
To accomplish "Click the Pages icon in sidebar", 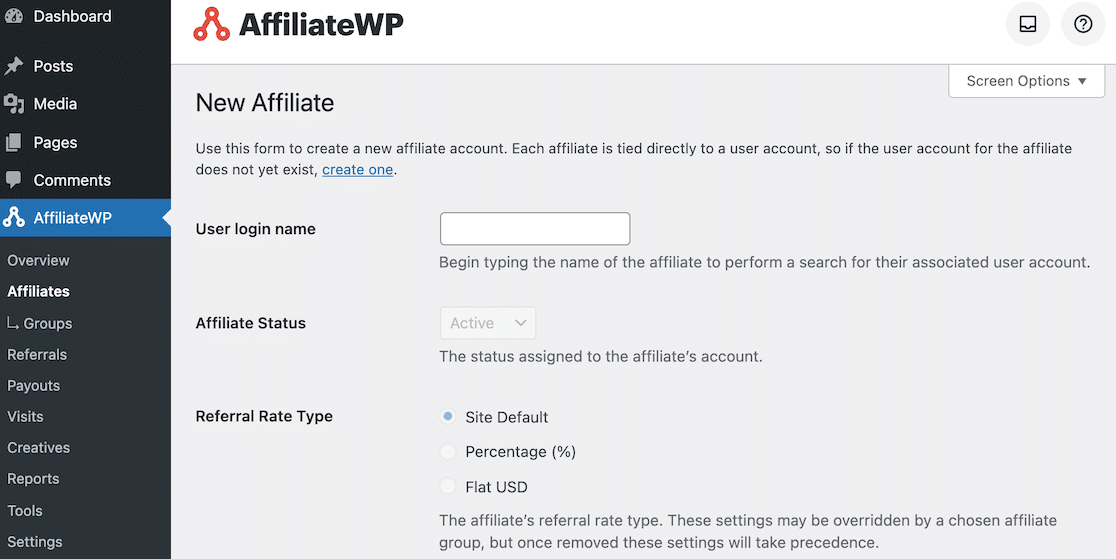I will point(14,142).
